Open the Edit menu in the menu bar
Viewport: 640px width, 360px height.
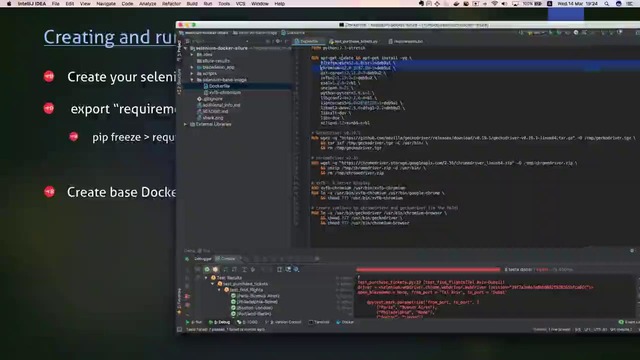[70, 4]
